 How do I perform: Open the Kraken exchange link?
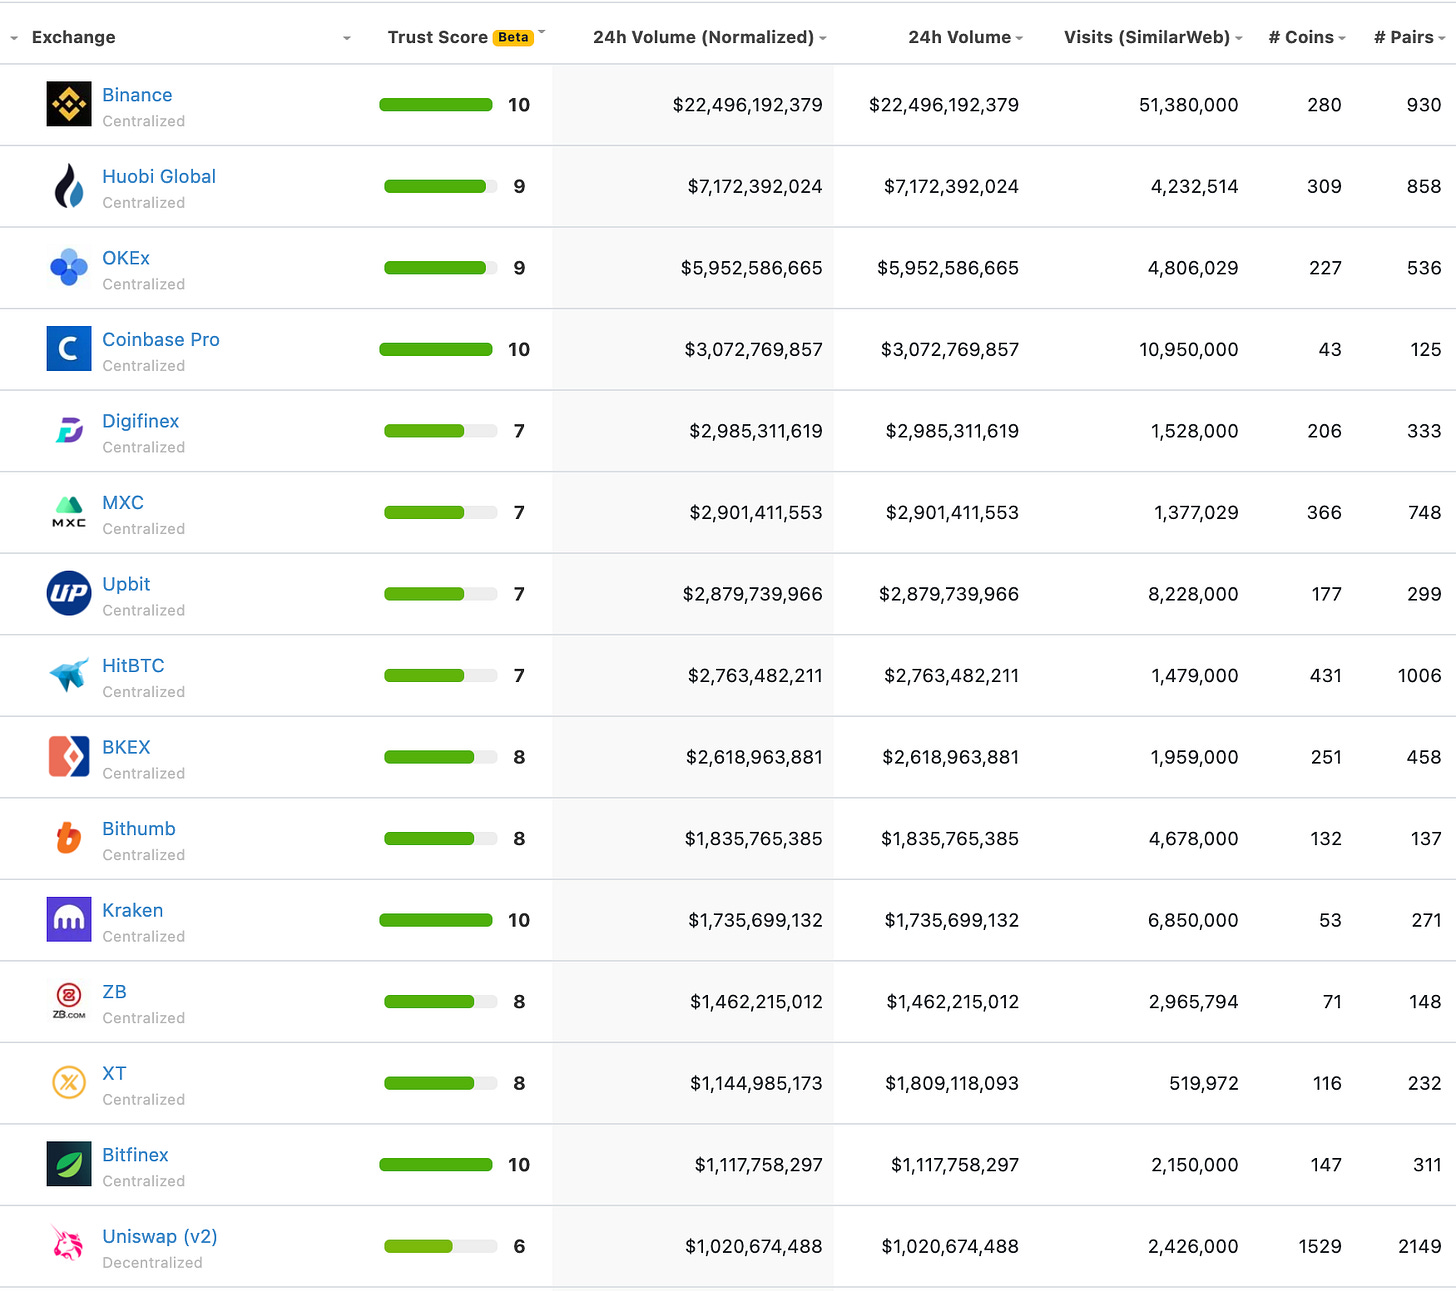point(133,910)
